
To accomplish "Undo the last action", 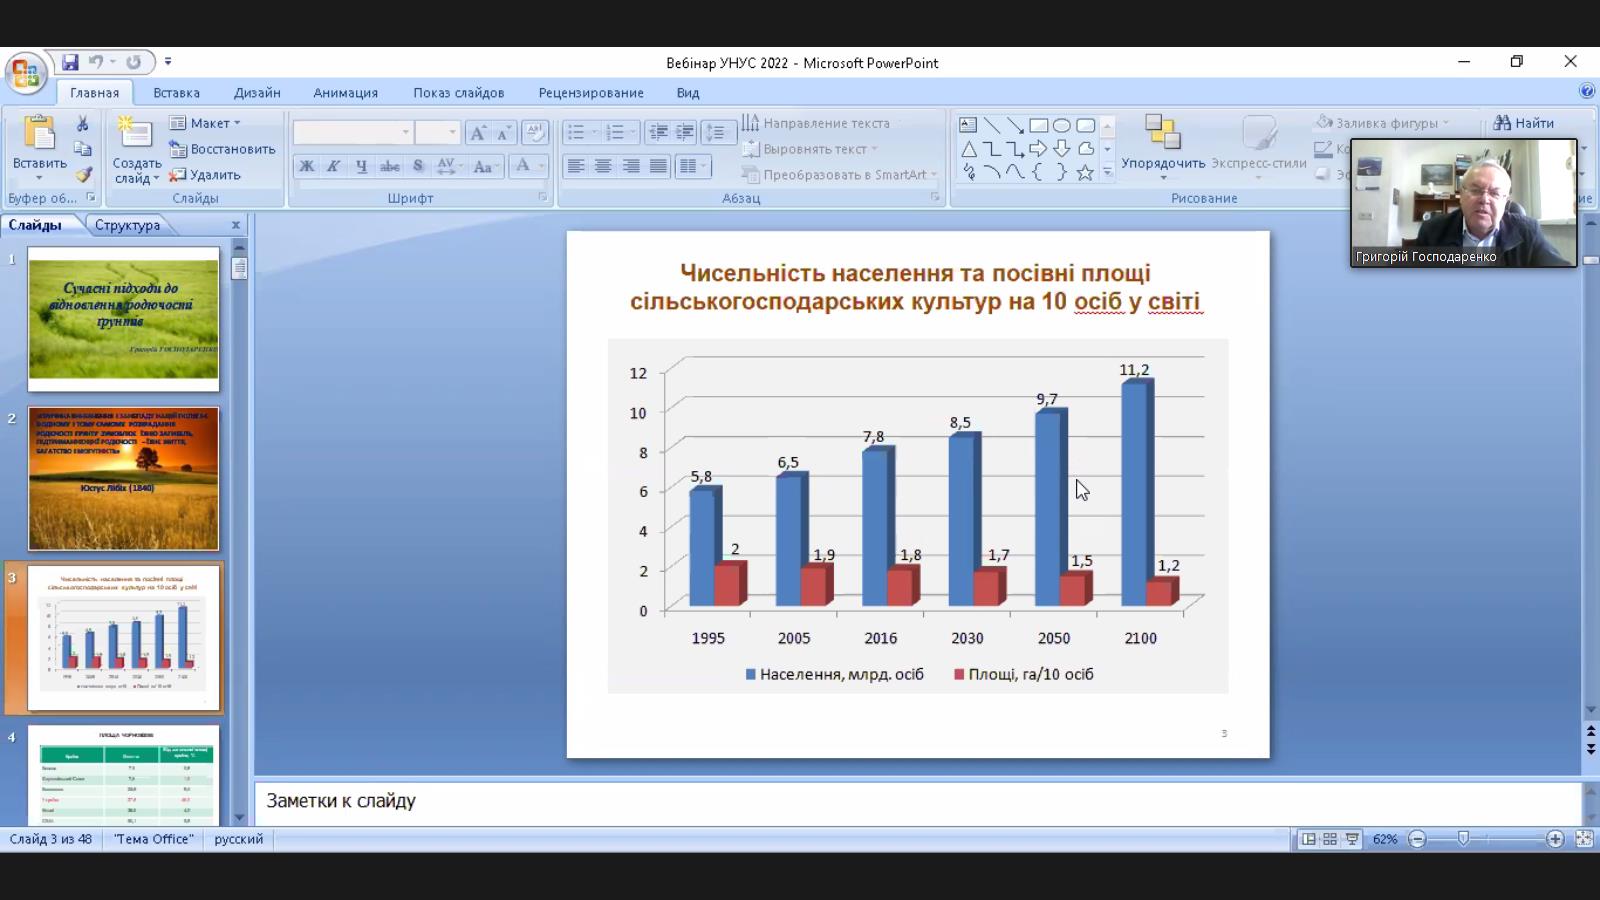I will pyautogui.click(x=96, y=62).
